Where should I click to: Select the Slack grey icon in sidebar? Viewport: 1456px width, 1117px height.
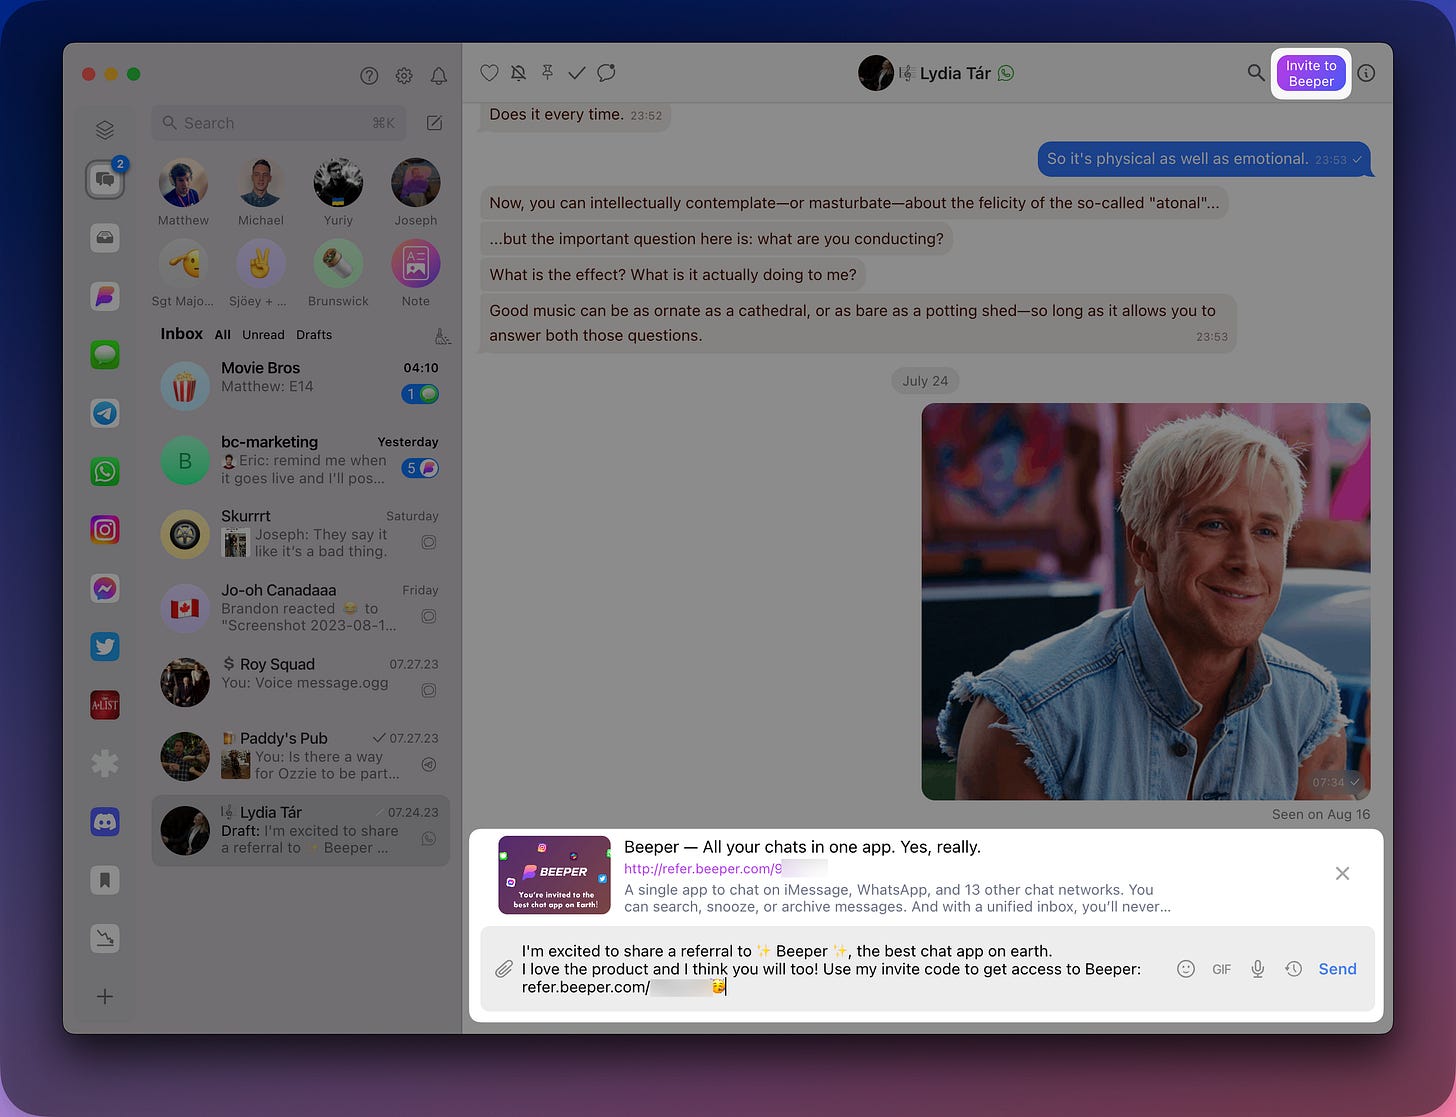point(105,764)
